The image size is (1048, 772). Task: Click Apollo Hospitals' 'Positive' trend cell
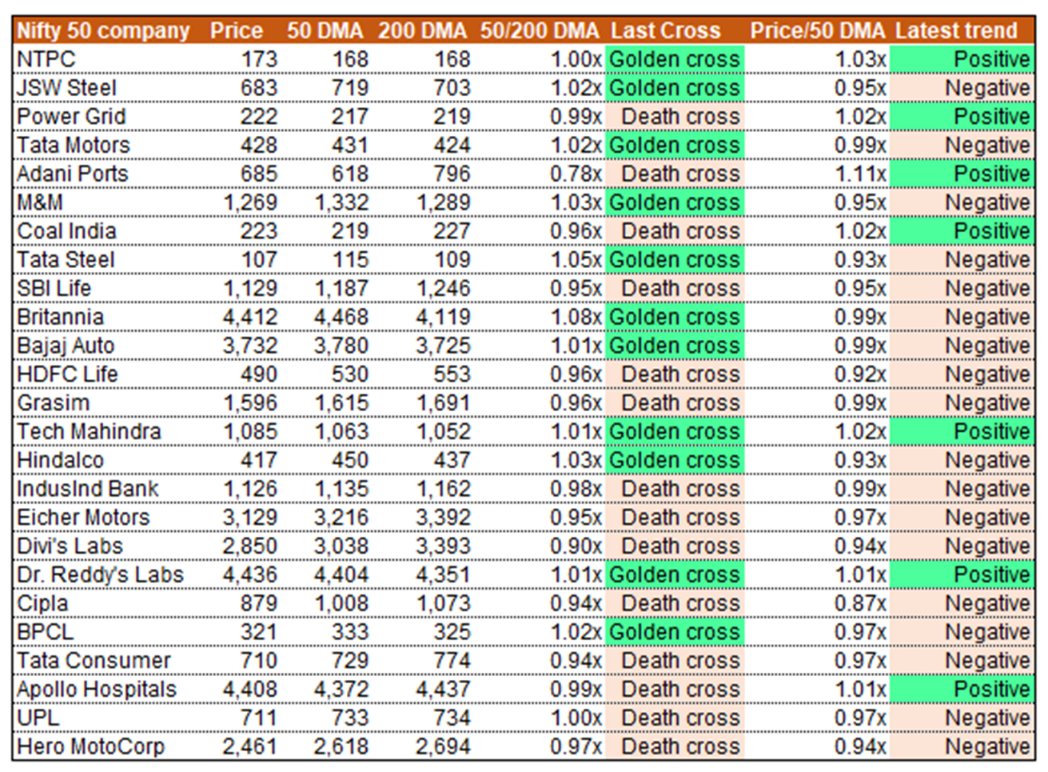tap(962, 690)
